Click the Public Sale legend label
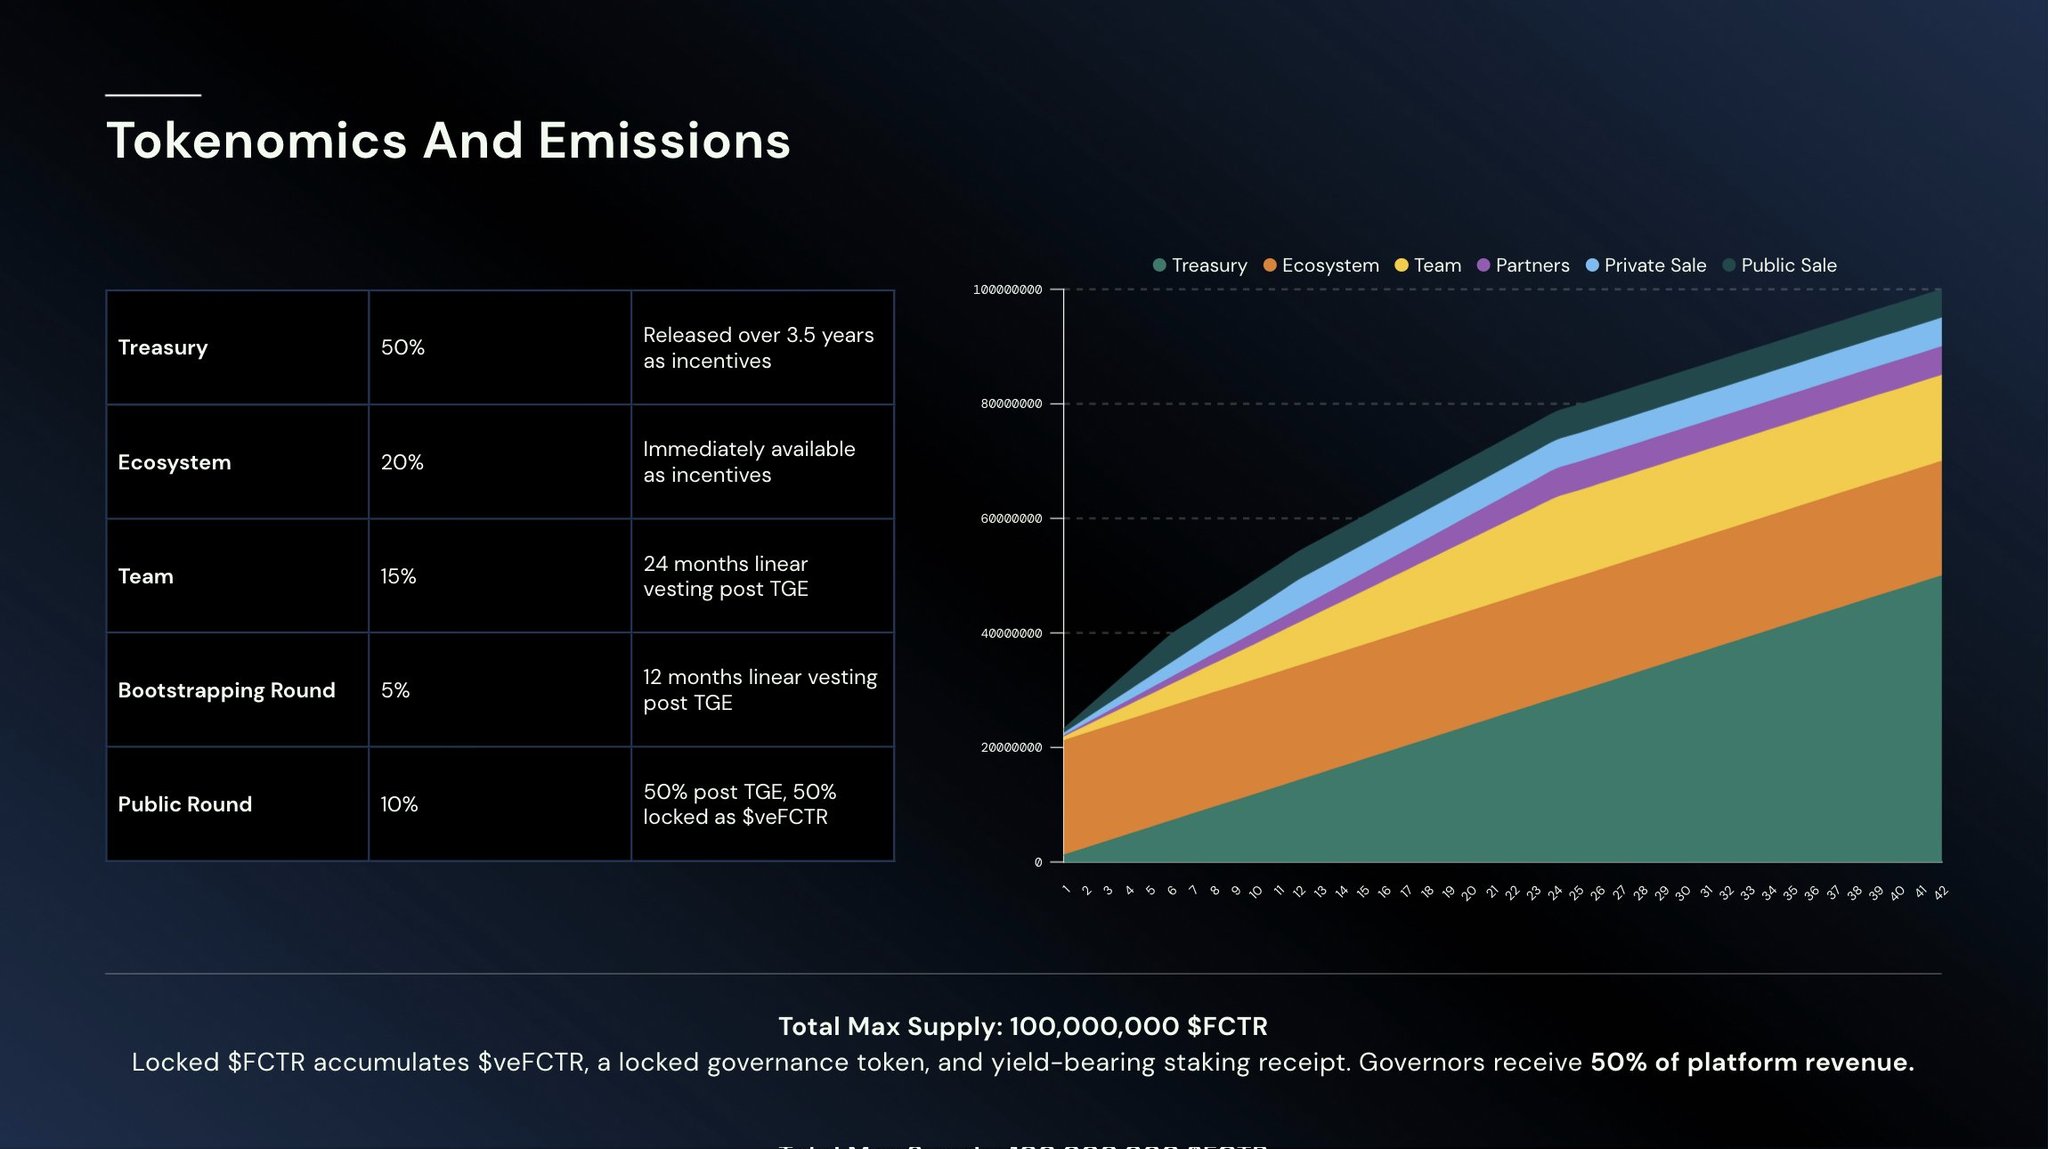The image size is (2048, 1149). (x=1788, y=265)
